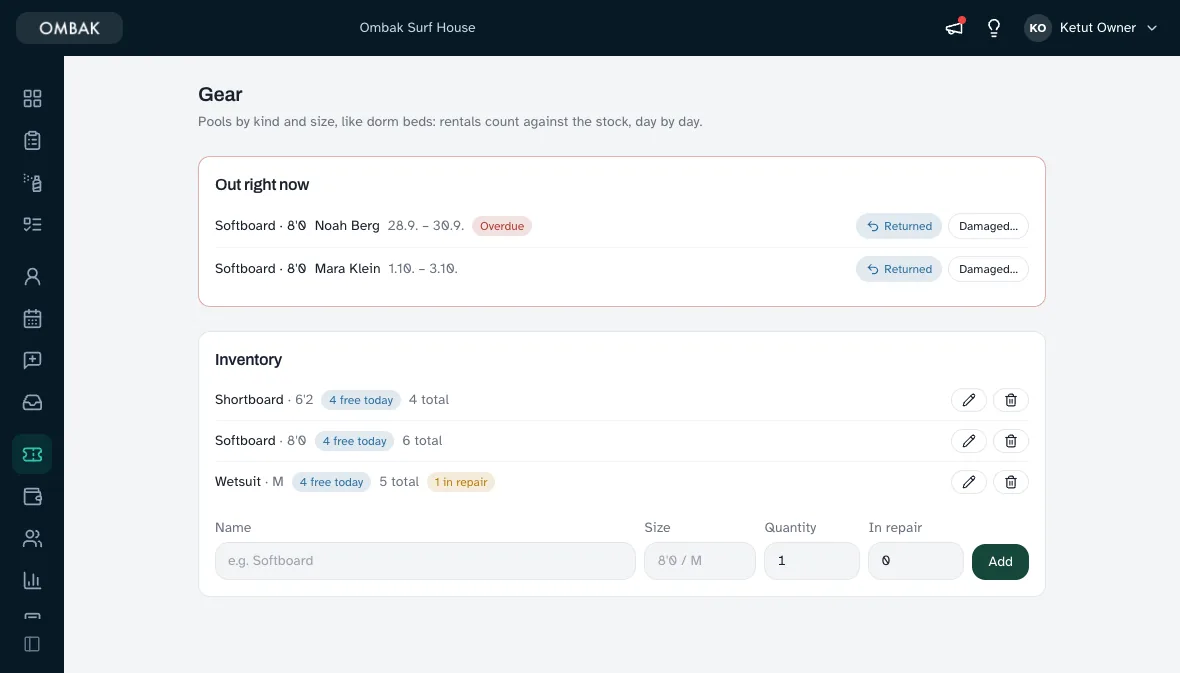Click the Overdue badge on Noah Berg's rental

tap(502, 226)
